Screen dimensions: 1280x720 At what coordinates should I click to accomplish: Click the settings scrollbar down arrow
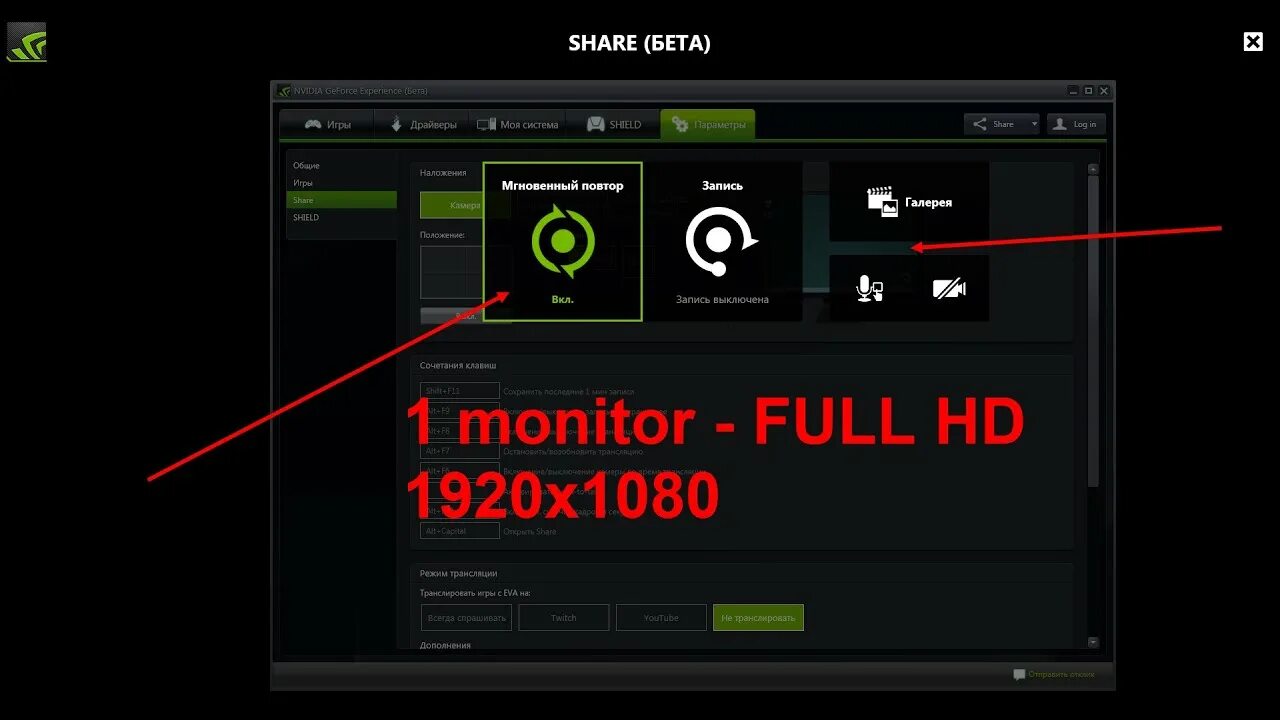pyautogui.click(x=1093, y=642)
